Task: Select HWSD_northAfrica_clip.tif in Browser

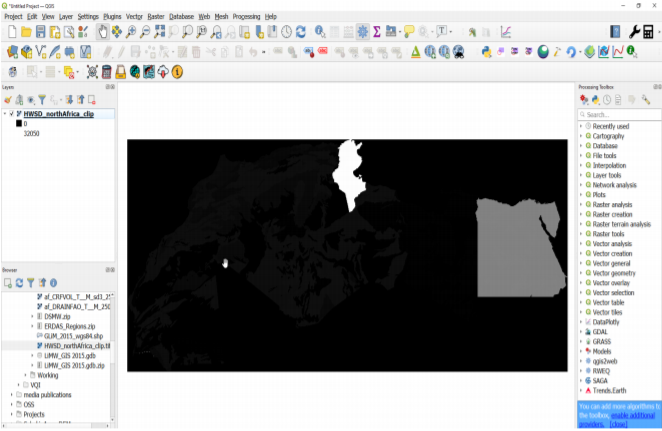Action: click(x=77, y=346)
